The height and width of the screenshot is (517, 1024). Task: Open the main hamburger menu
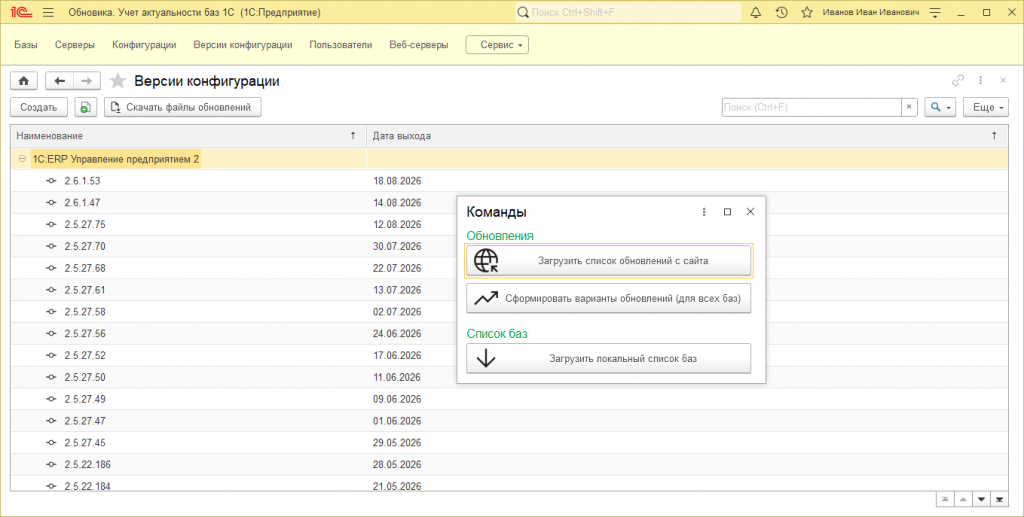point(48,12)
